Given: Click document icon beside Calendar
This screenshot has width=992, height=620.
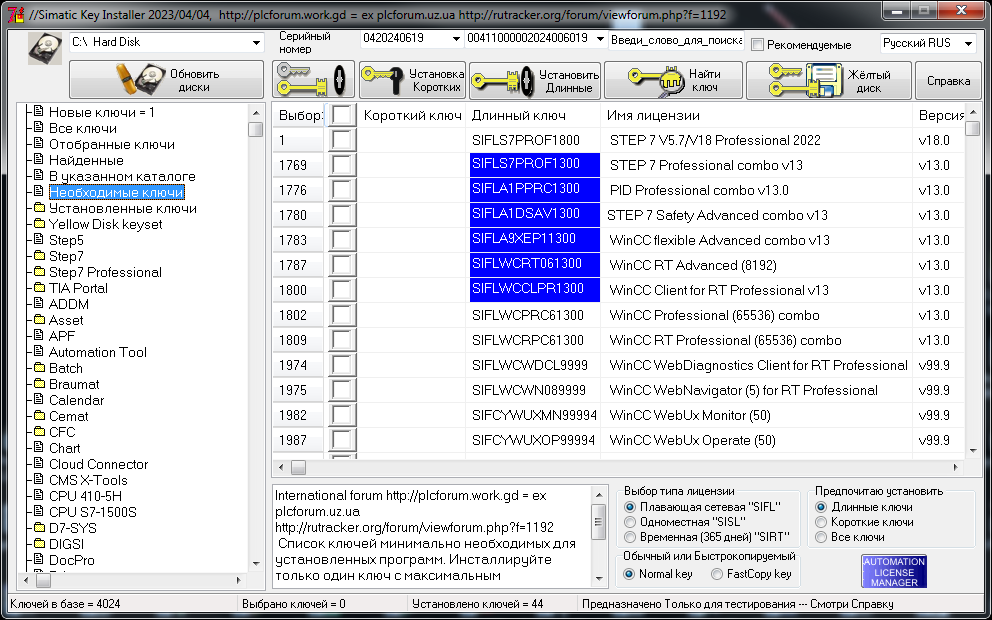Looking at the screenshot, I should pyautogui.click(x=39, y=399).
